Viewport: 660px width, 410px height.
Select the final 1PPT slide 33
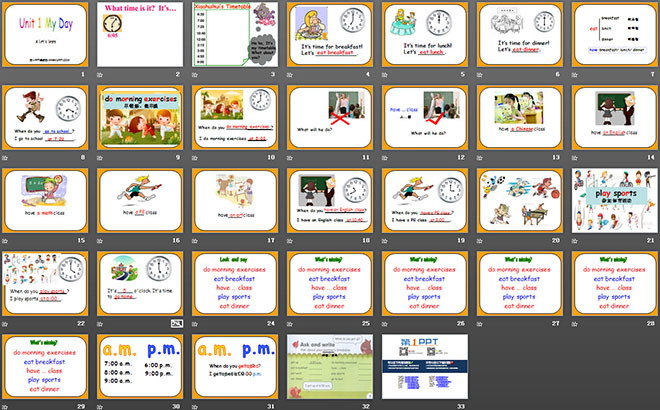tap(425, 367)
